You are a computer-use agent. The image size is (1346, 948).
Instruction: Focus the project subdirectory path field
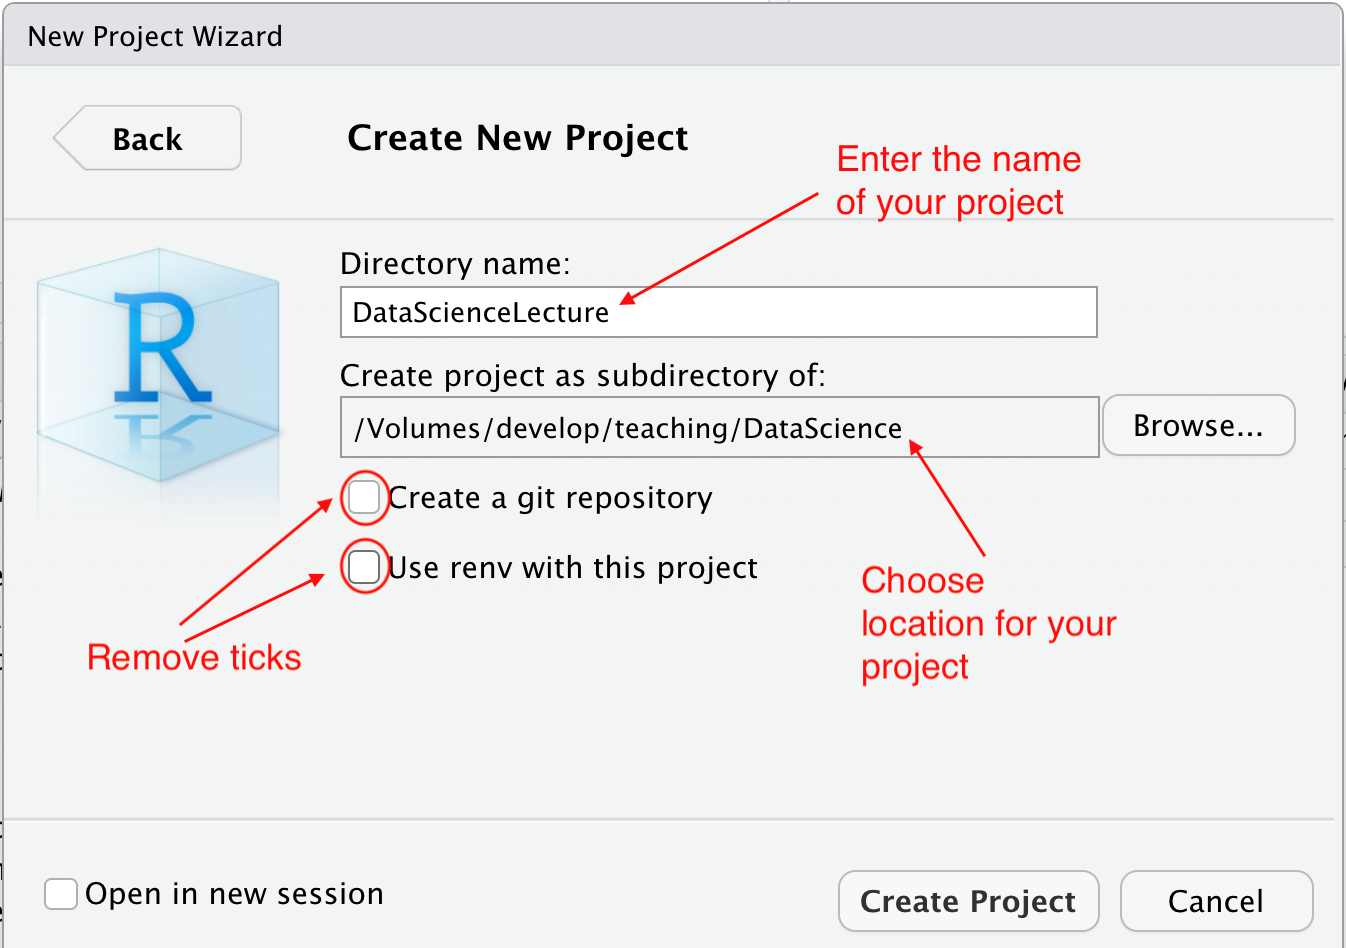[718, 428]
